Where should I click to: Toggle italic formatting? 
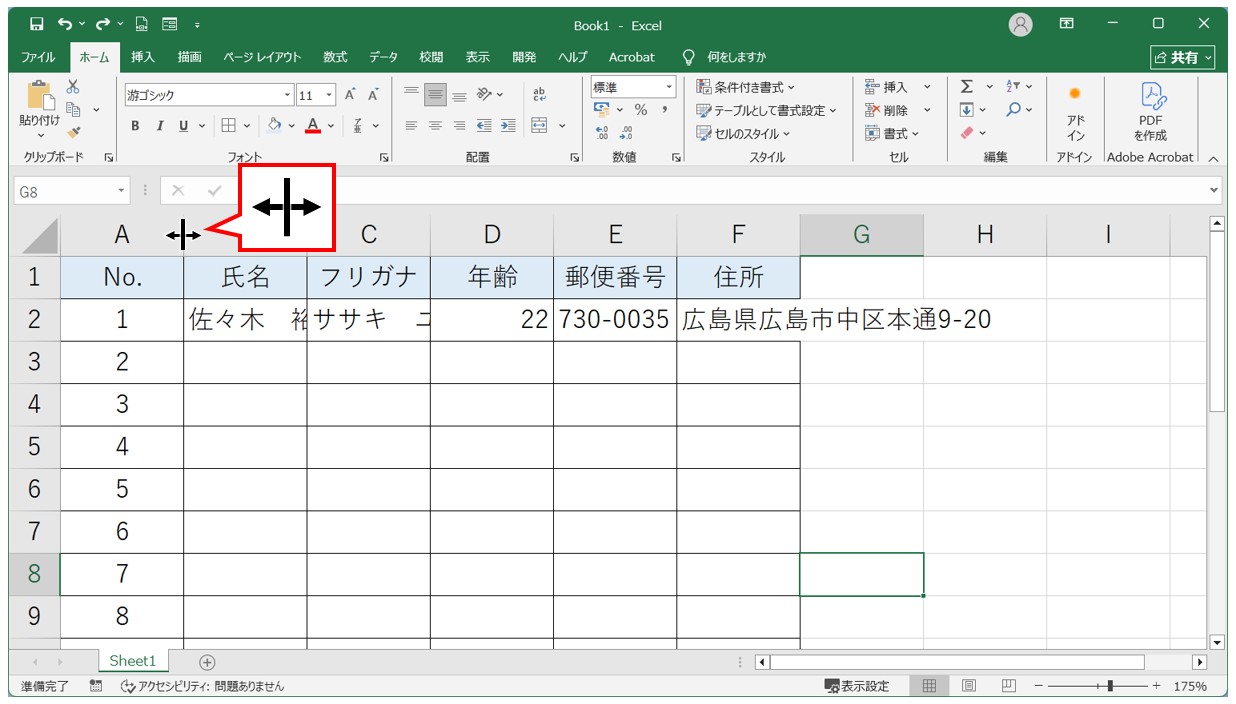159,126
